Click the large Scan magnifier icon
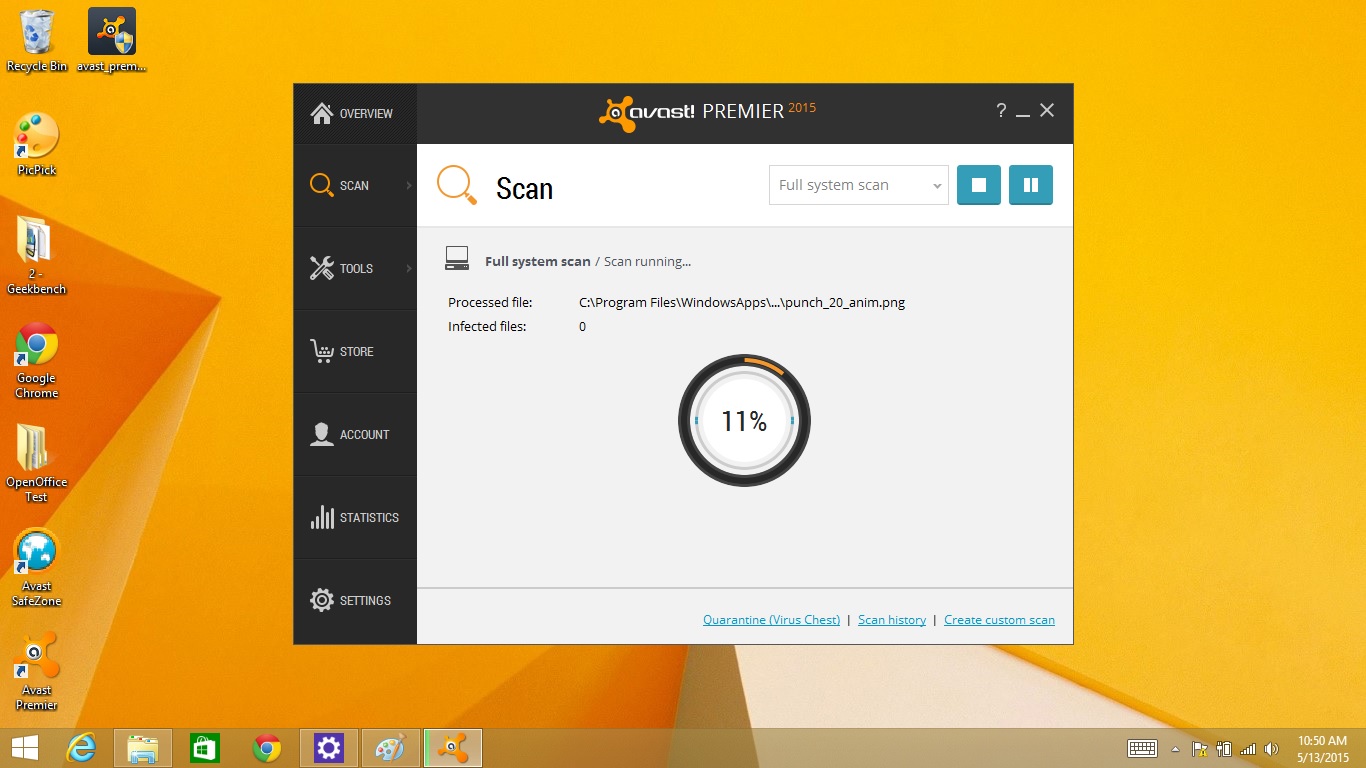Viewport: 1366px width, 768px height. click(457, 186)
